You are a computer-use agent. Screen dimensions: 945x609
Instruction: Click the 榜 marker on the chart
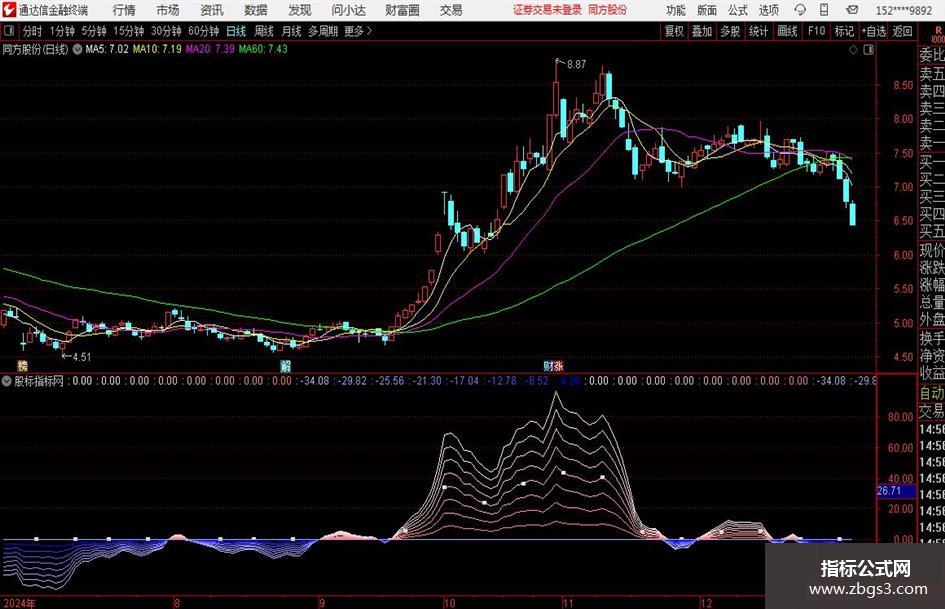point(22,365)
